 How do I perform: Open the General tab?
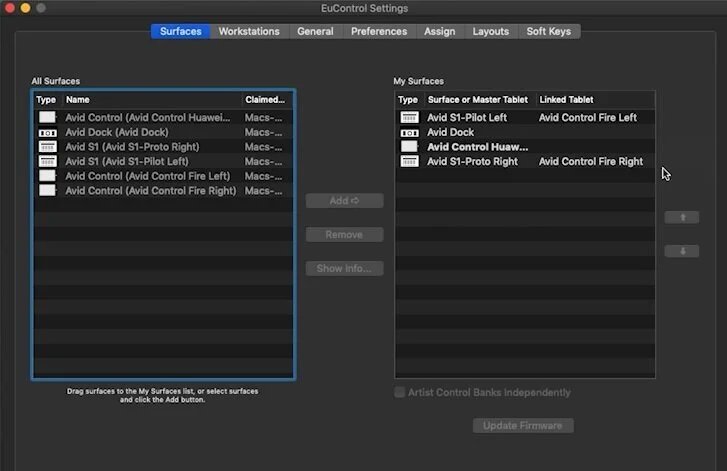point(315,32)
